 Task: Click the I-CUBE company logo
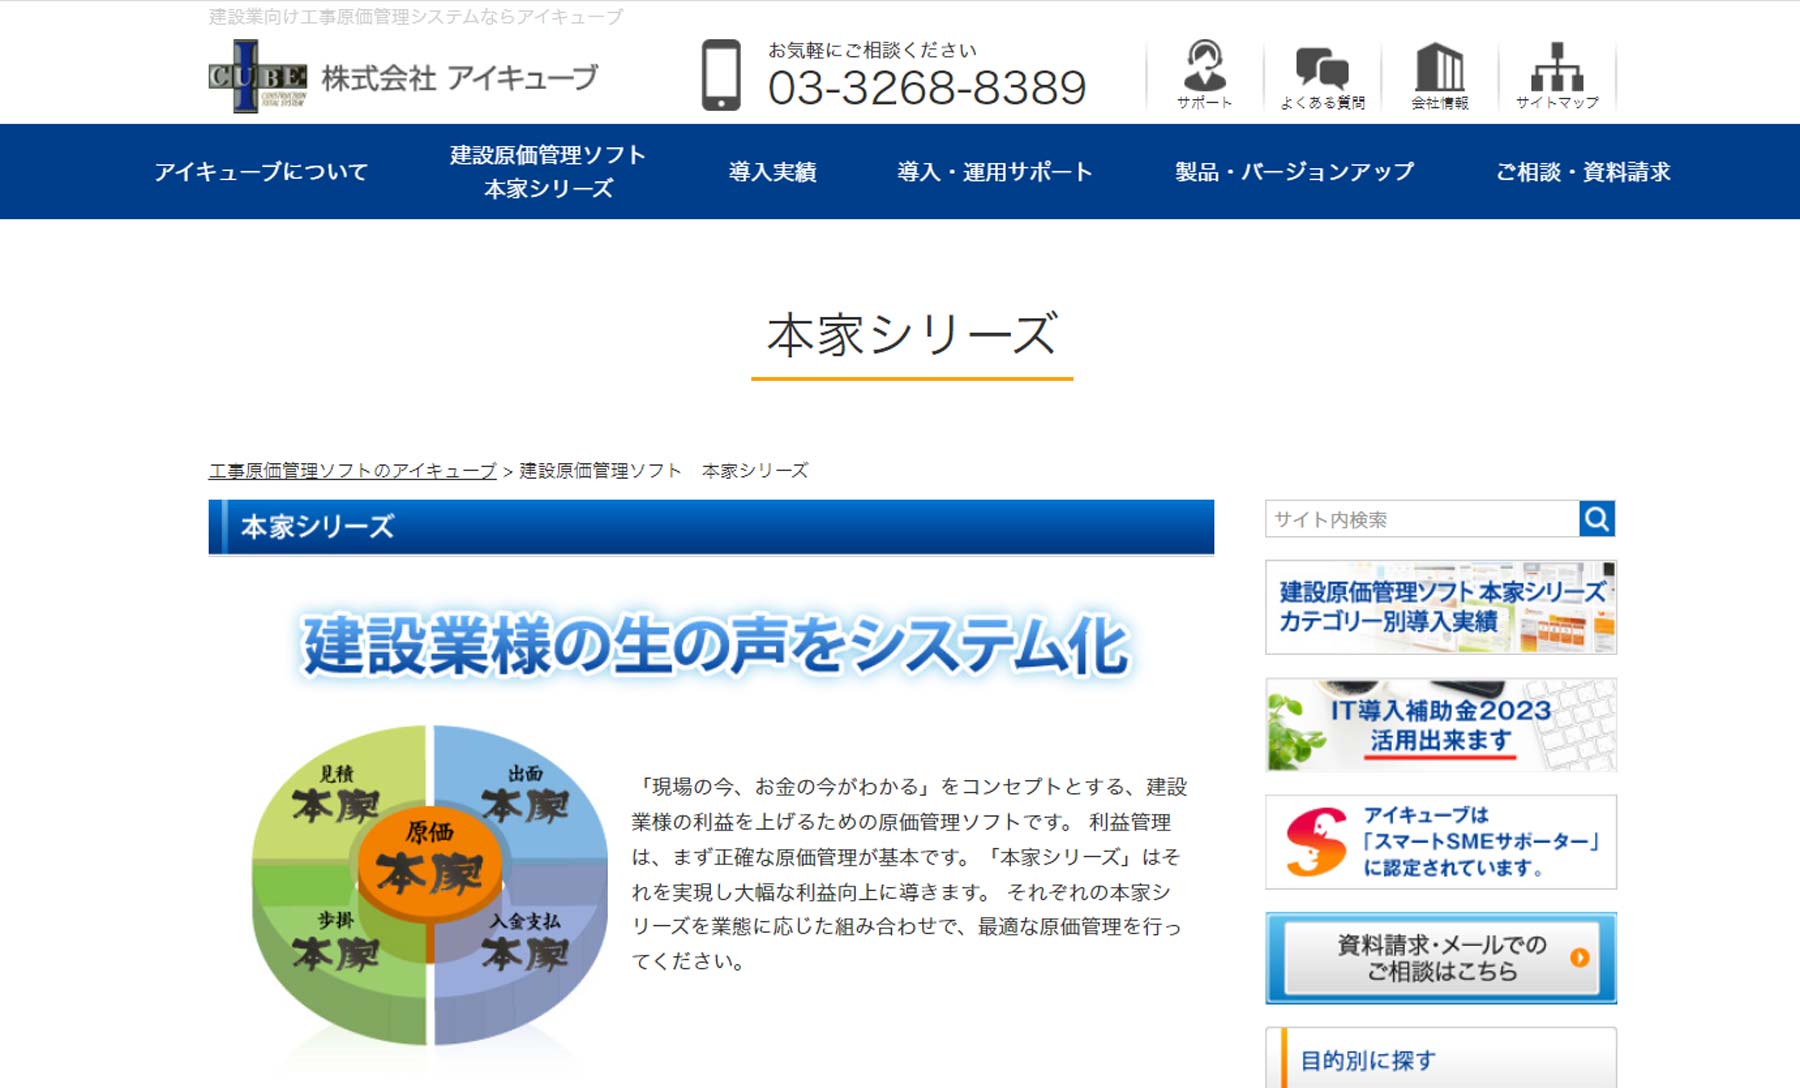tap(258, 76)
